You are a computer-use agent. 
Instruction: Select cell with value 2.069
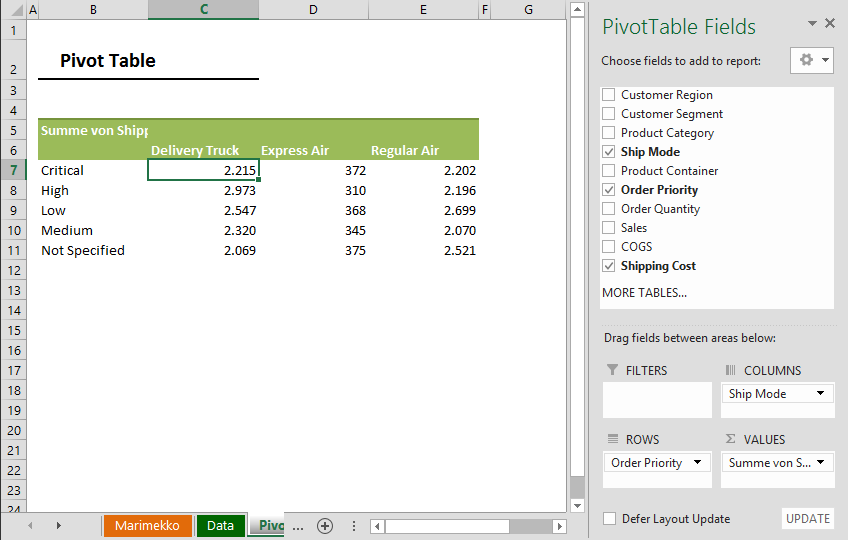click(x=203, y=250)
